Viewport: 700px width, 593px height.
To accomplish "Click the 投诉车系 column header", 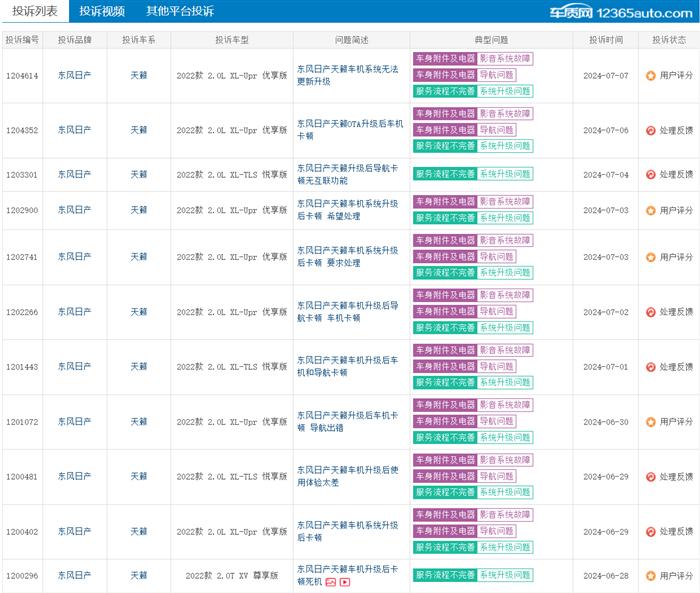I will (139, 40).
